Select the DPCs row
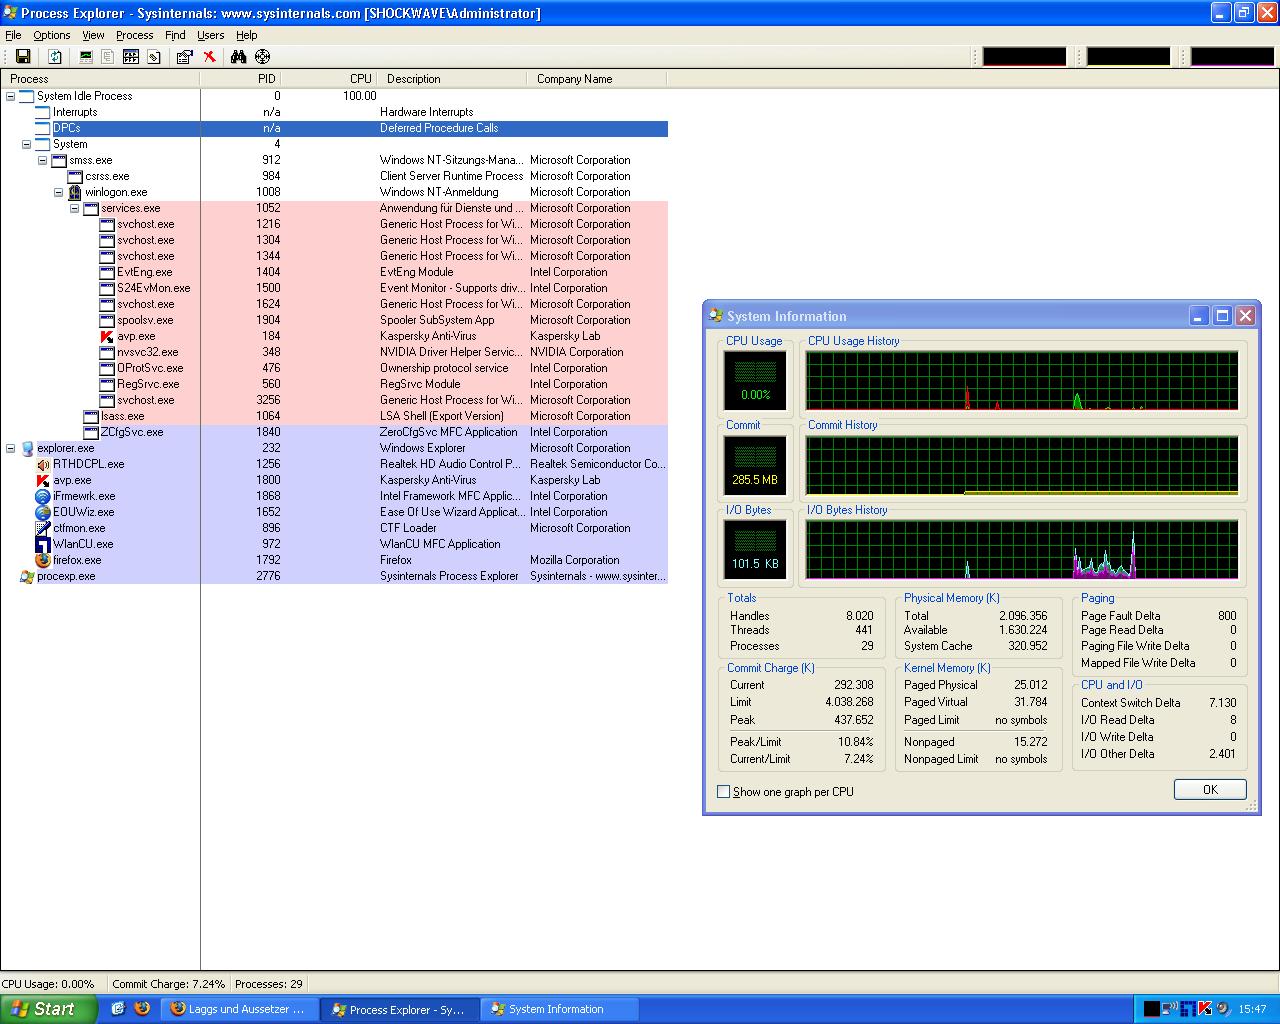This screenshot has height=1024, width=1280. pyautogui.click(x=334, y=128)
